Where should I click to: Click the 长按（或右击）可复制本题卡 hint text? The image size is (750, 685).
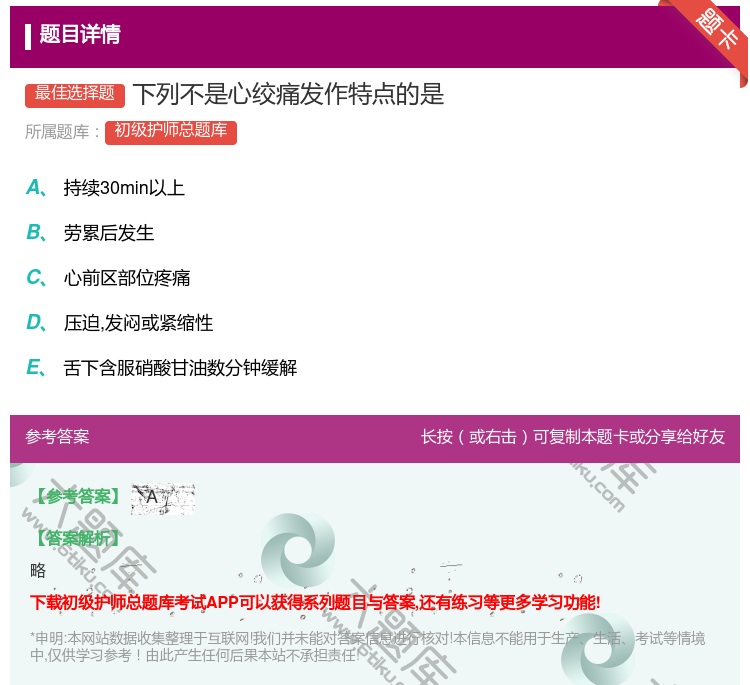[x=573, y=437]
